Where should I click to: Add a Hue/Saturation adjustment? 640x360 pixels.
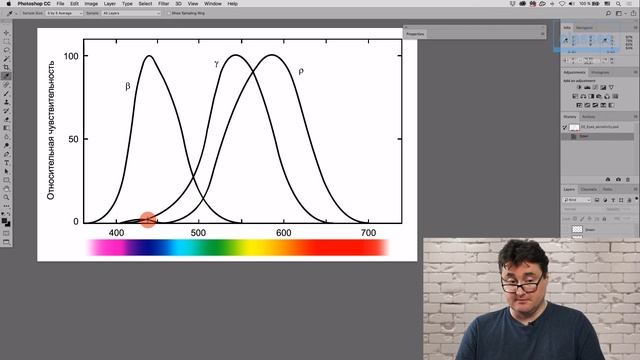pos(575,96)
